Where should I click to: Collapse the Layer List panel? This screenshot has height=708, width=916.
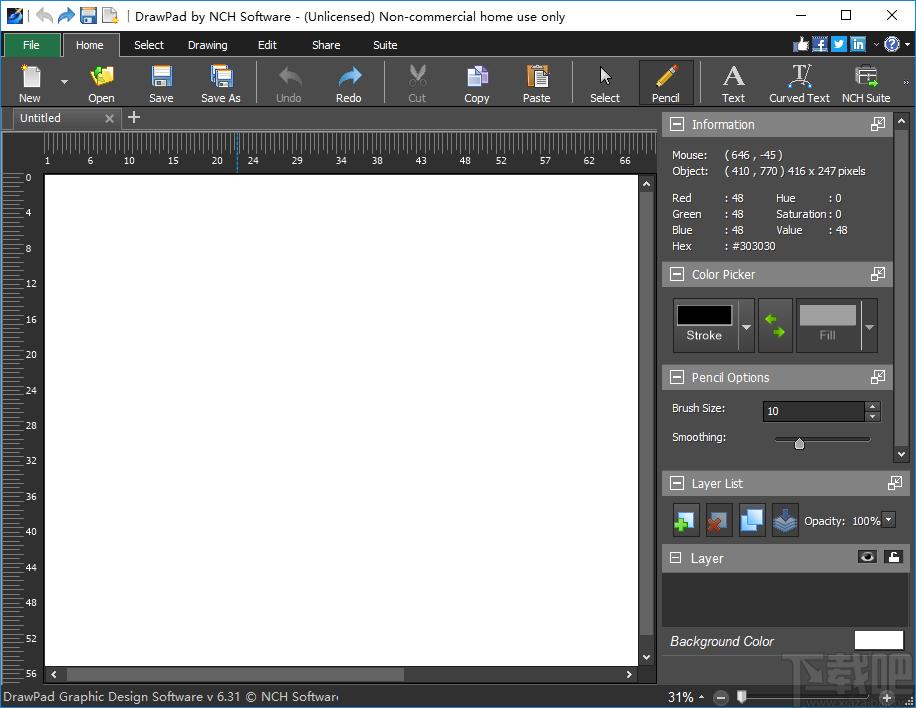click(676, 483)
